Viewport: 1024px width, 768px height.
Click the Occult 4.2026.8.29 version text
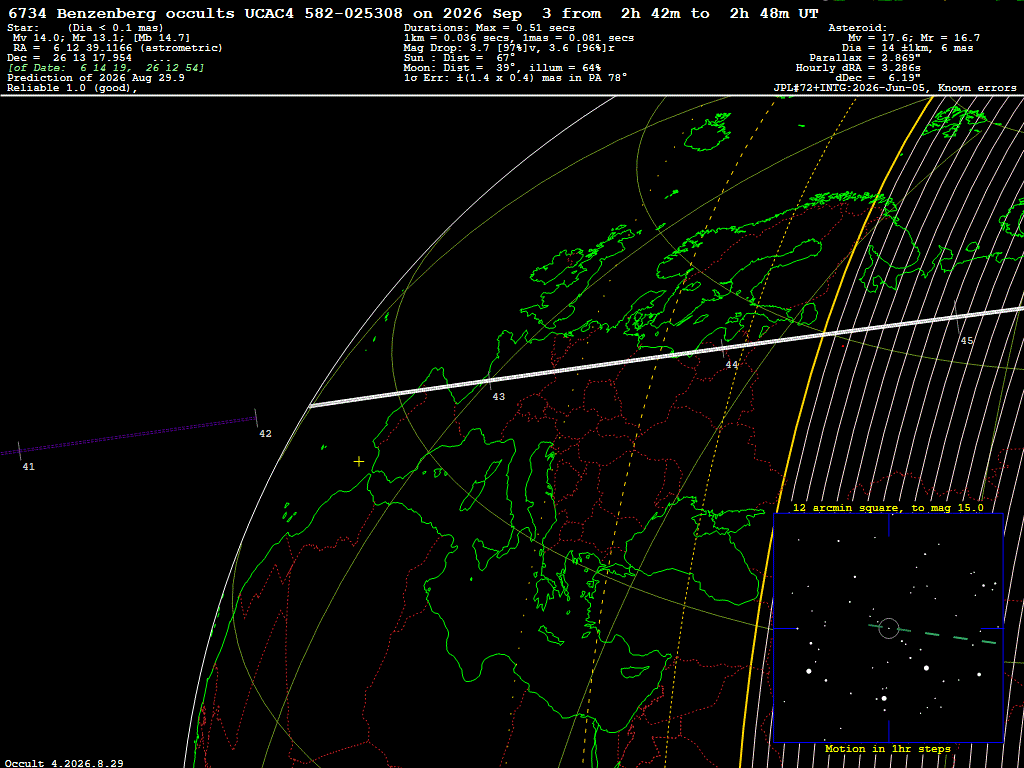point(64,763)
